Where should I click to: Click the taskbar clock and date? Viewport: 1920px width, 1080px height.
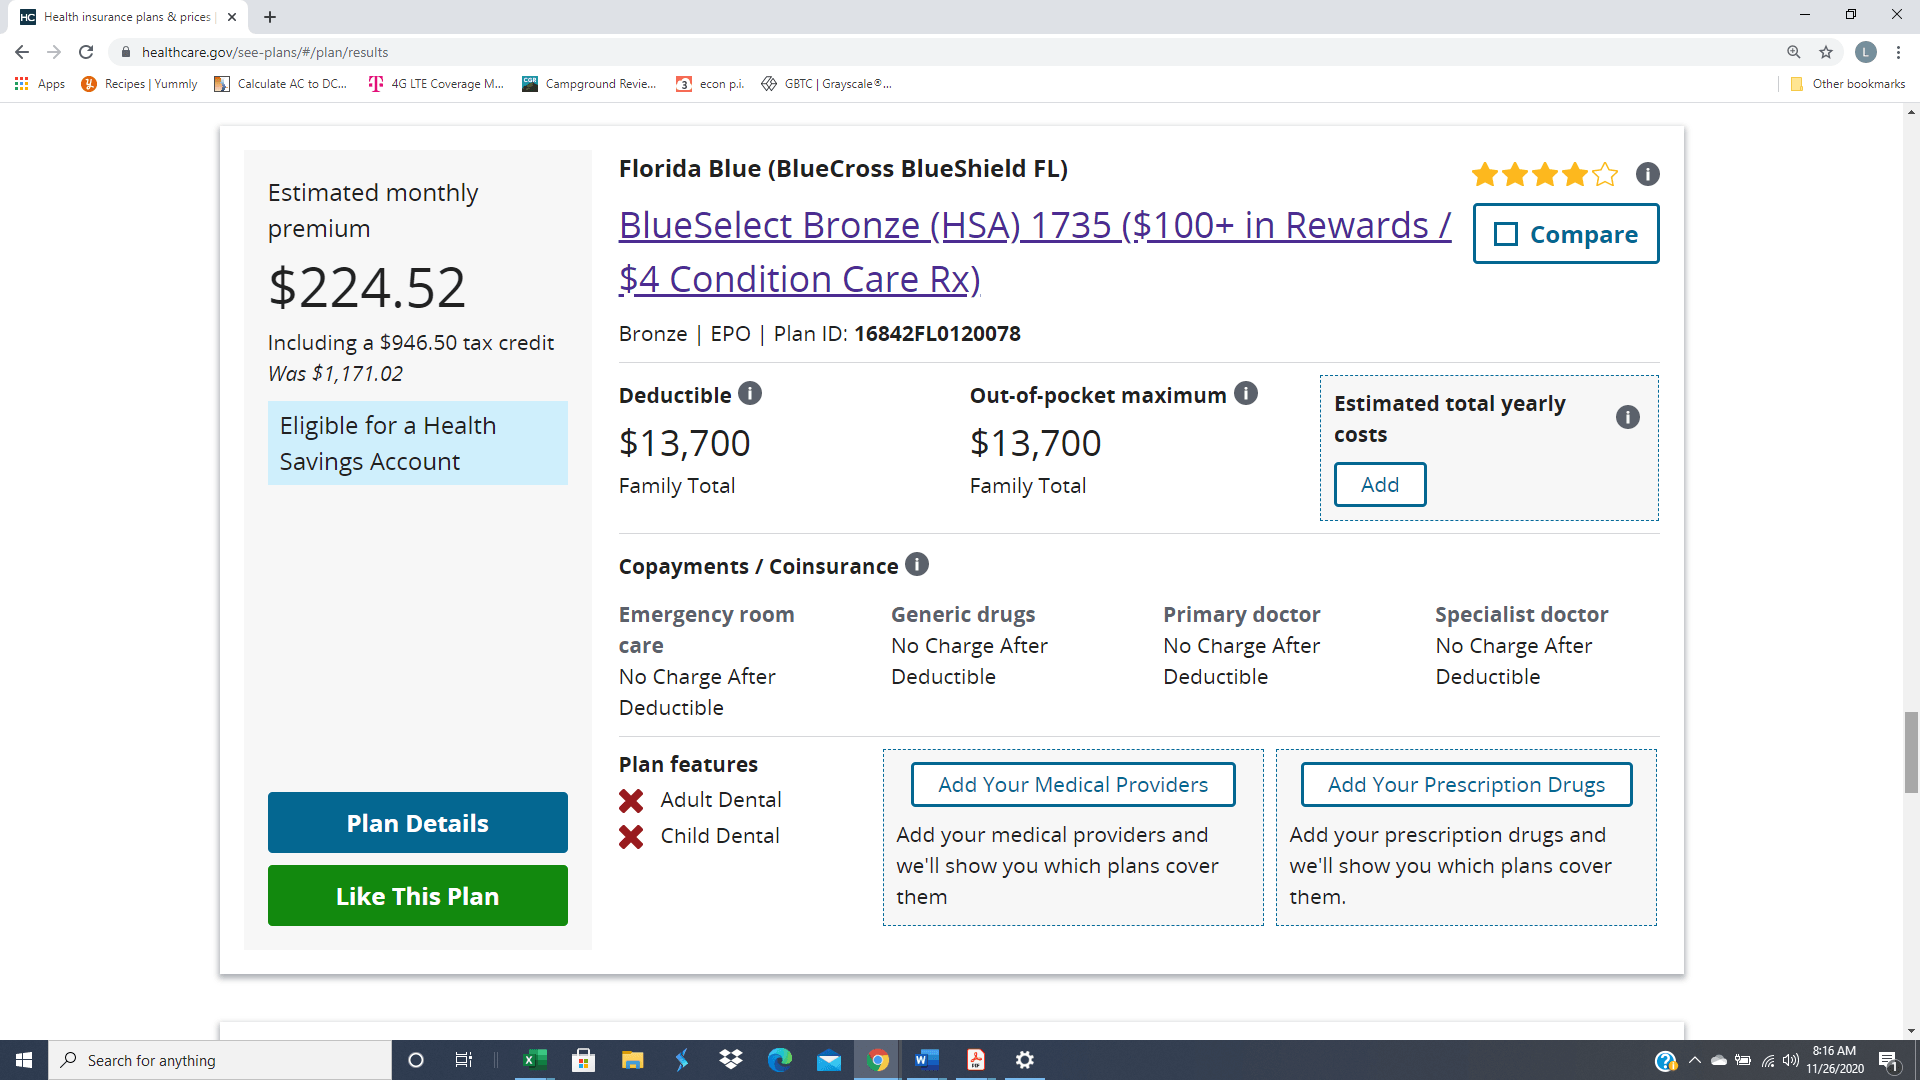point(1835,1060)
